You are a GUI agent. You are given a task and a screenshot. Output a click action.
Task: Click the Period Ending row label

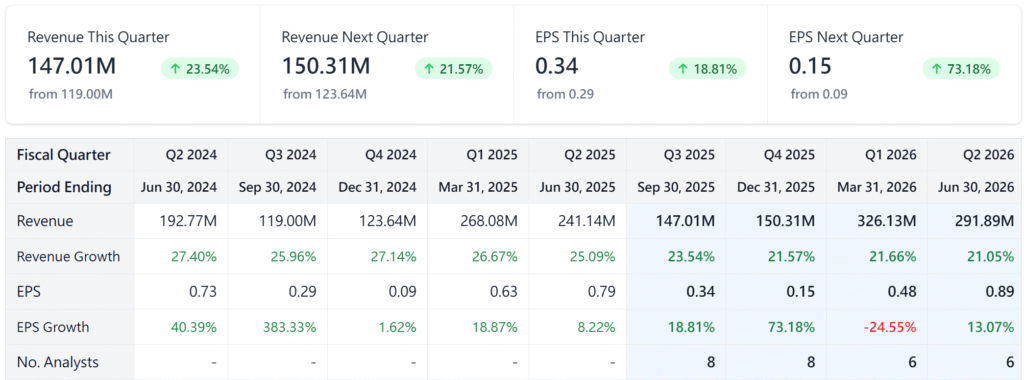click(x=64, y=187)
